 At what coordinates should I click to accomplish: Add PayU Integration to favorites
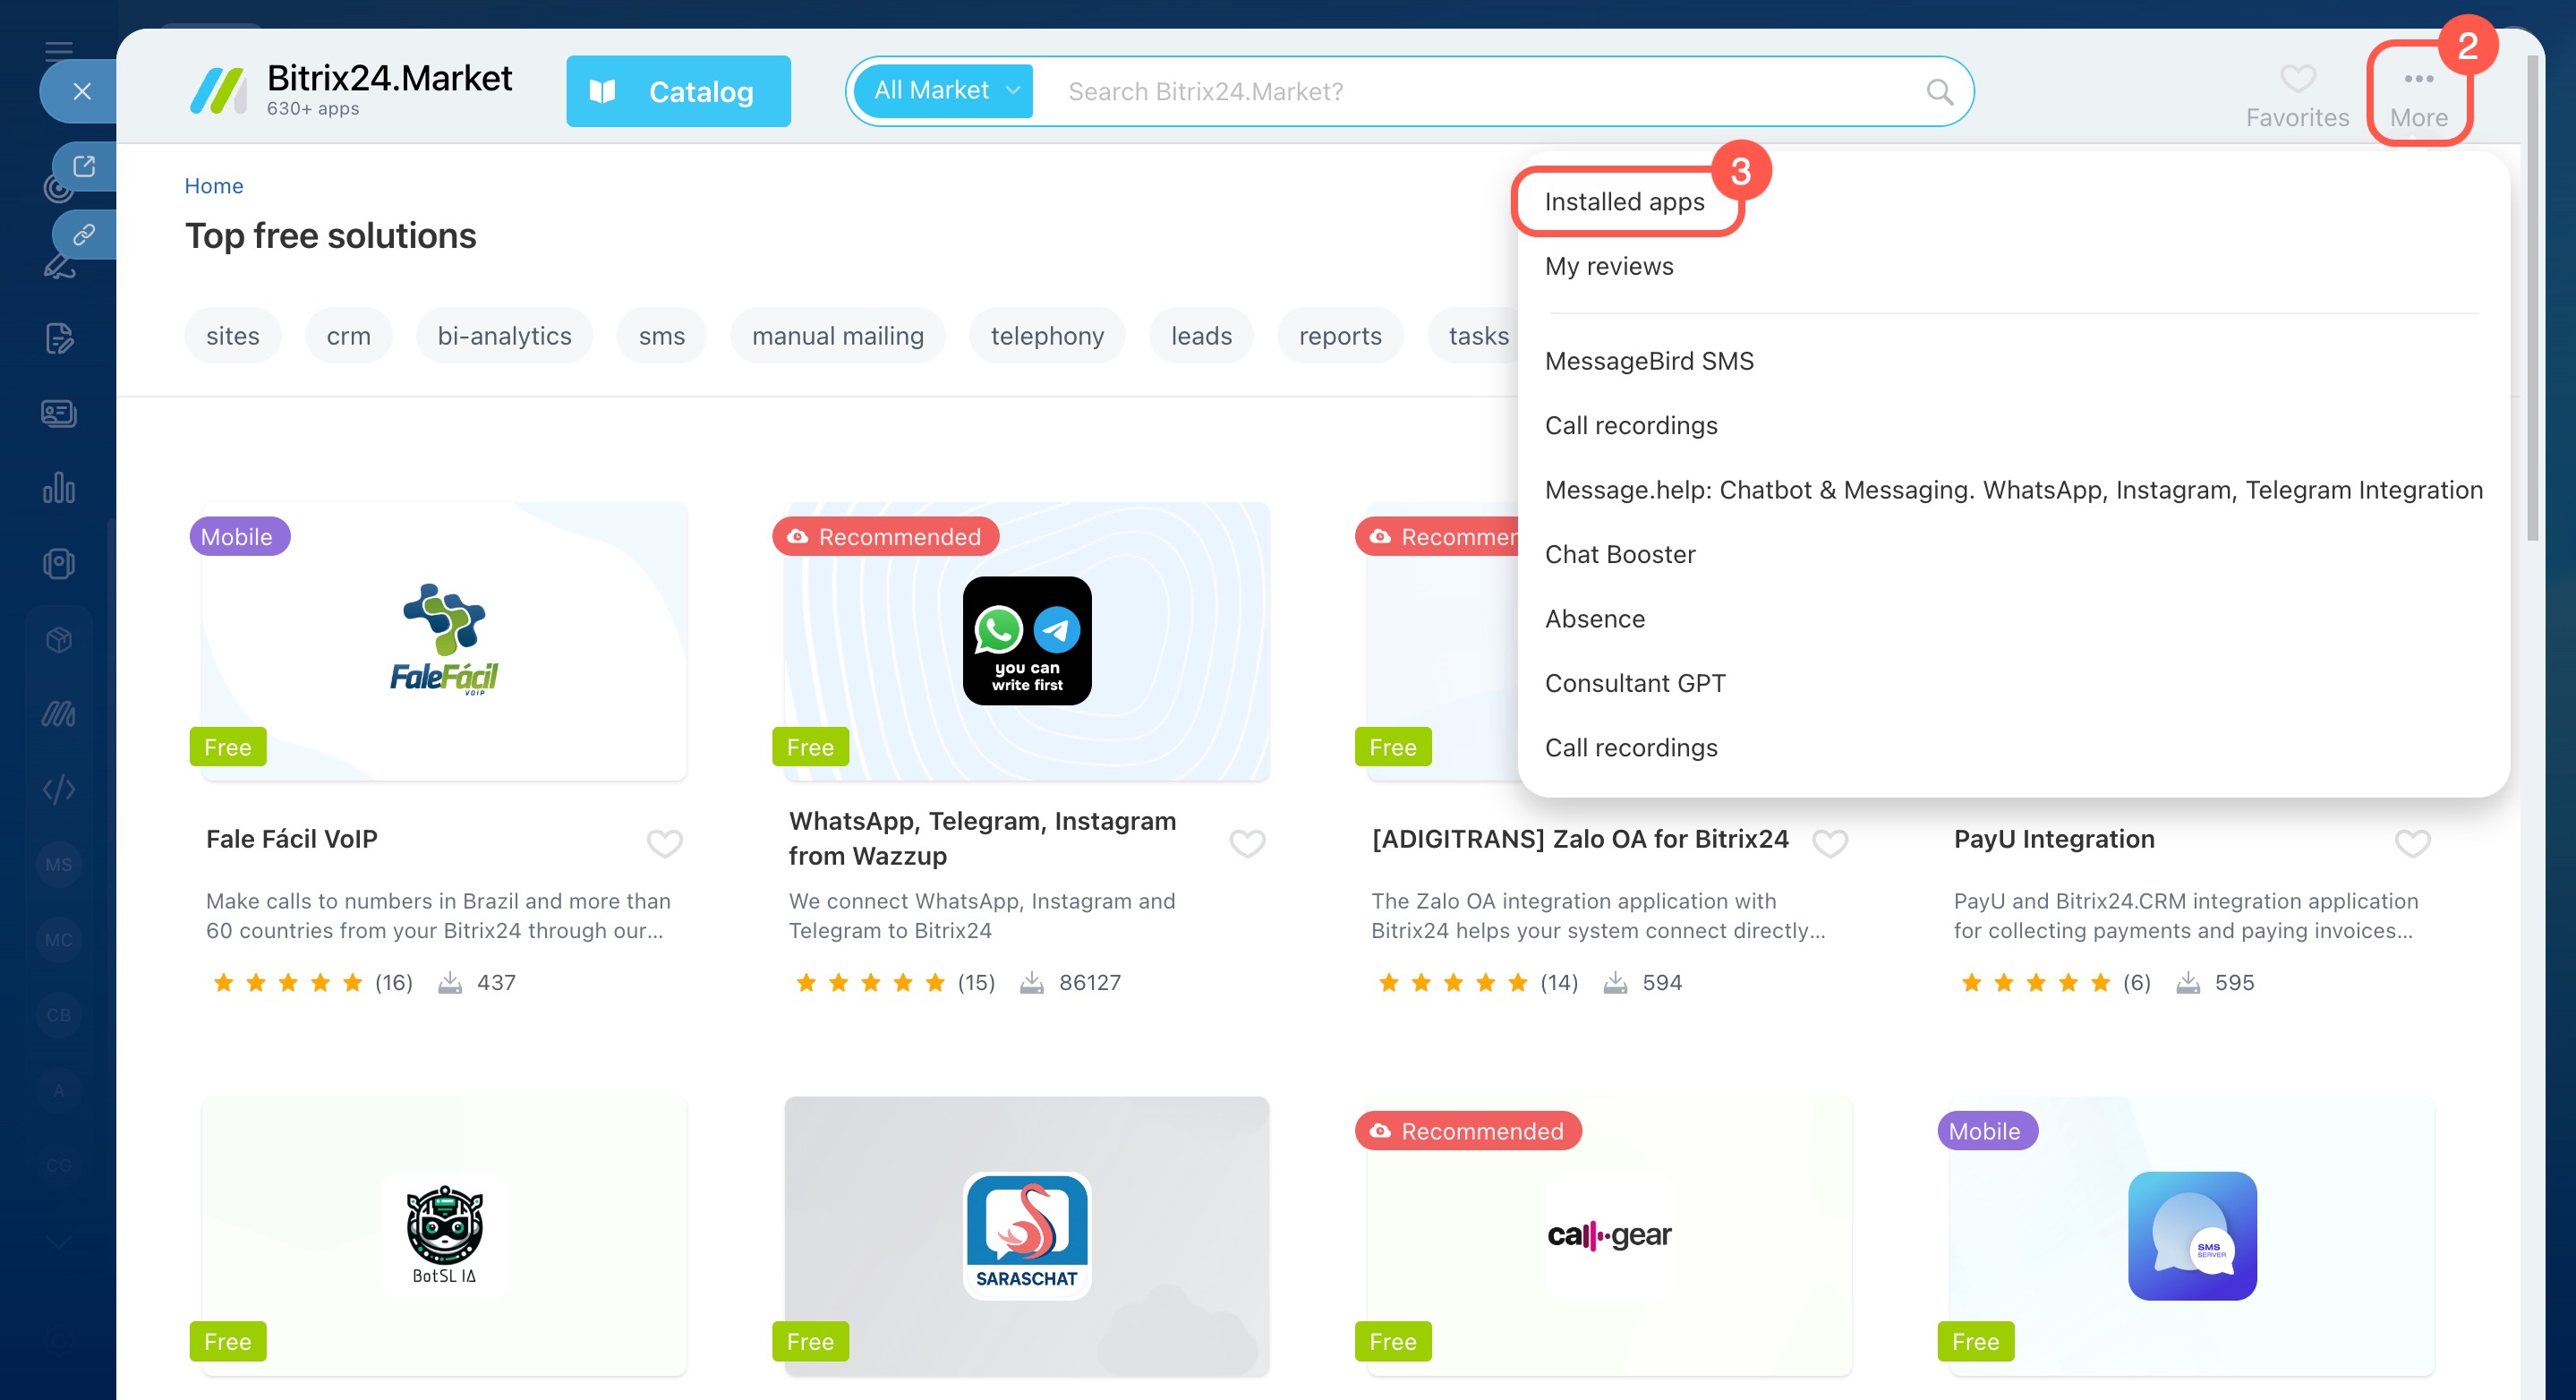click(2412, 843)
